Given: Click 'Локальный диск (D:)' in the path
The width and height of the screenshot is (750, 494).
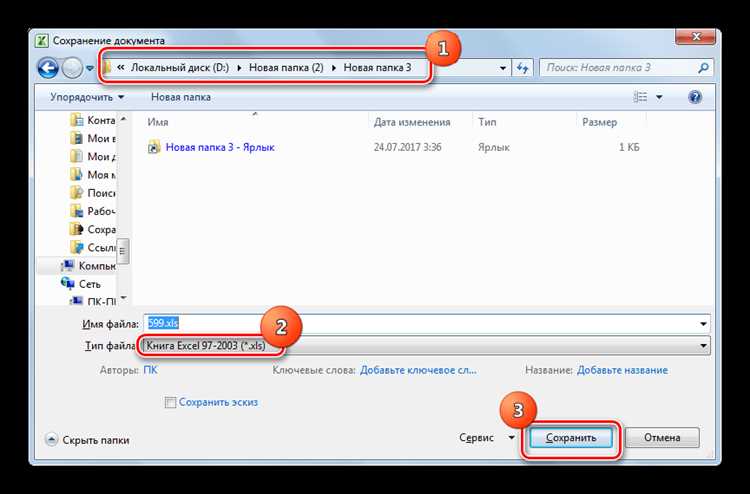Looking at the screenshot, I should 180,68.
